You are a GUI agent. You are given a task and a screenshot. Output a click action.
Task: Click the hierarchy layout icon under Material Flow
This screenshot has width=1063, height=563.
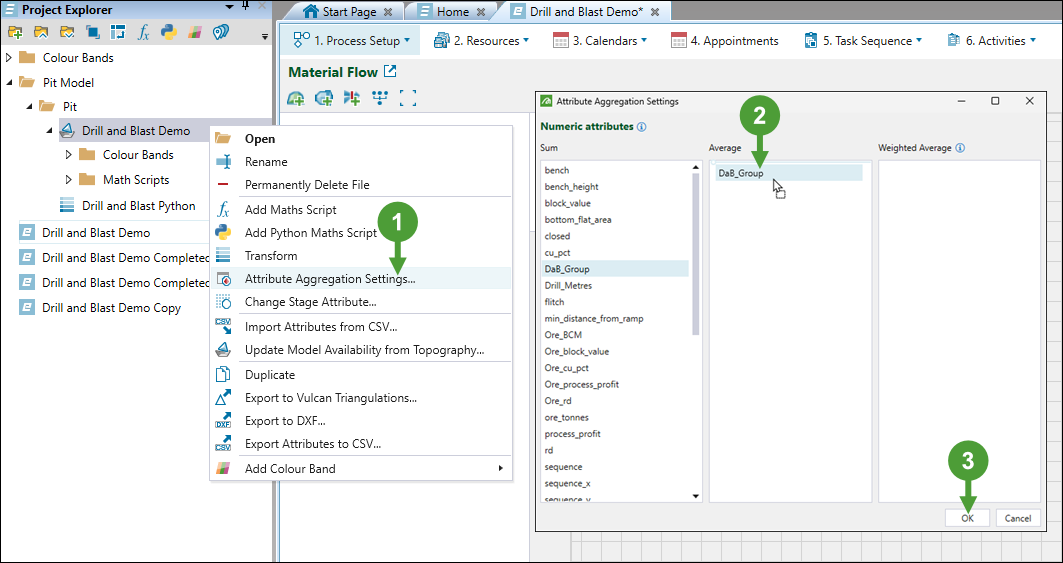pos(379,98)
